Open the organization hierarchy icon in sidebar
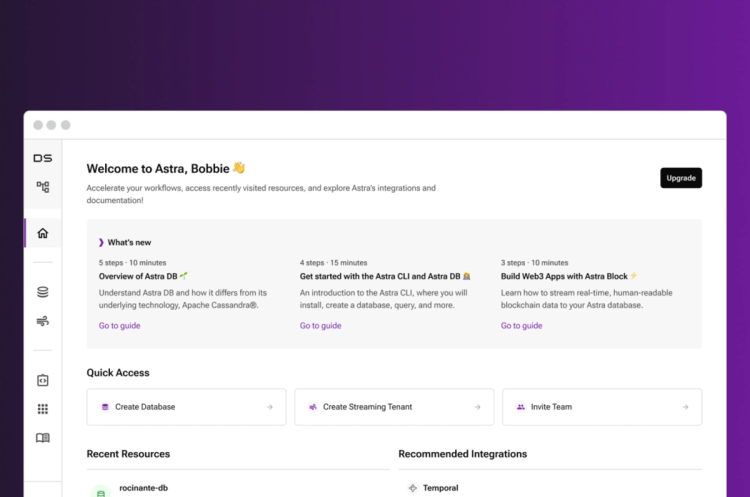Viewport: 750px width, 497px height. [43, 187]
